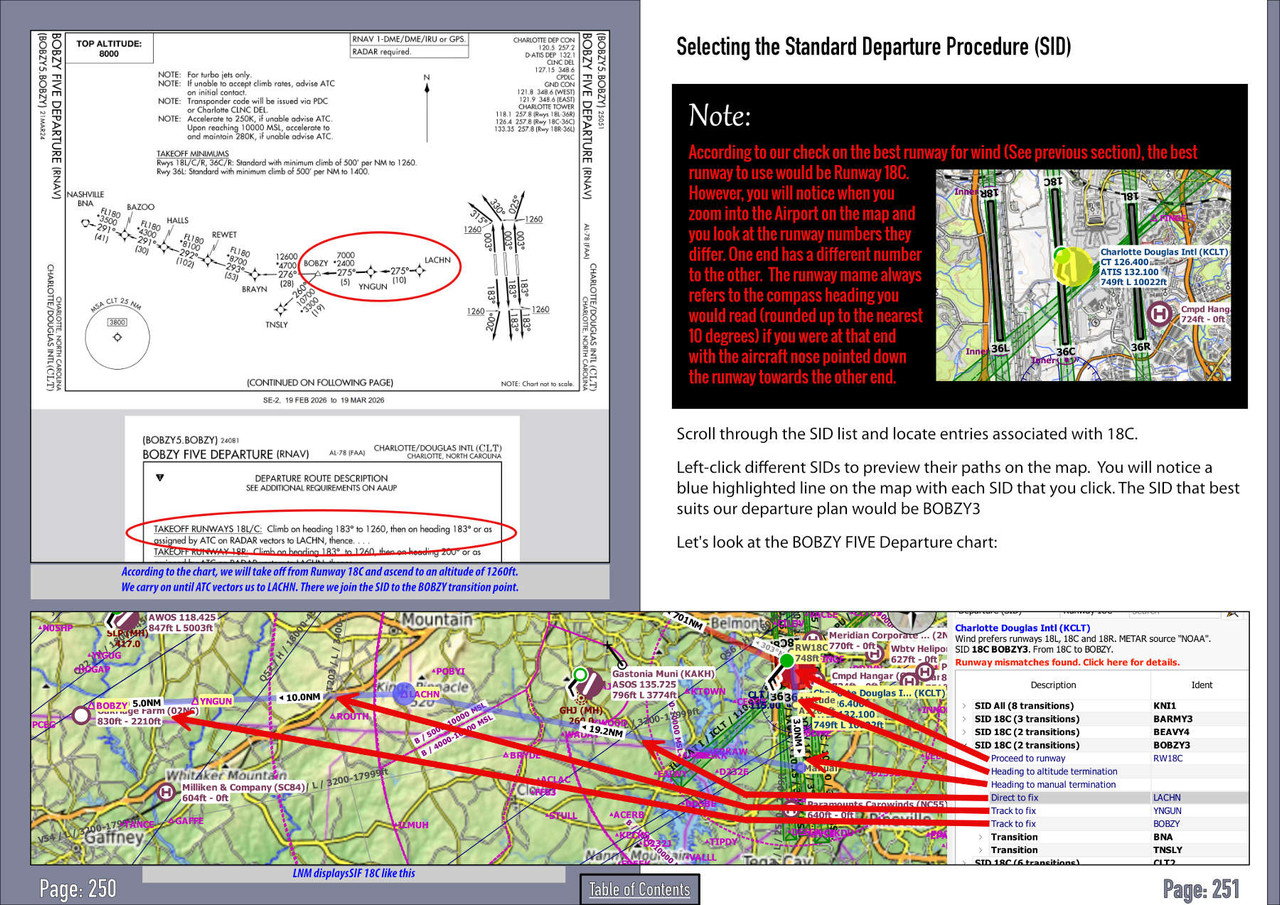Select the Transition row labeled BNA
This screenshot has height=905, width=1280.
coord(1014,837)
